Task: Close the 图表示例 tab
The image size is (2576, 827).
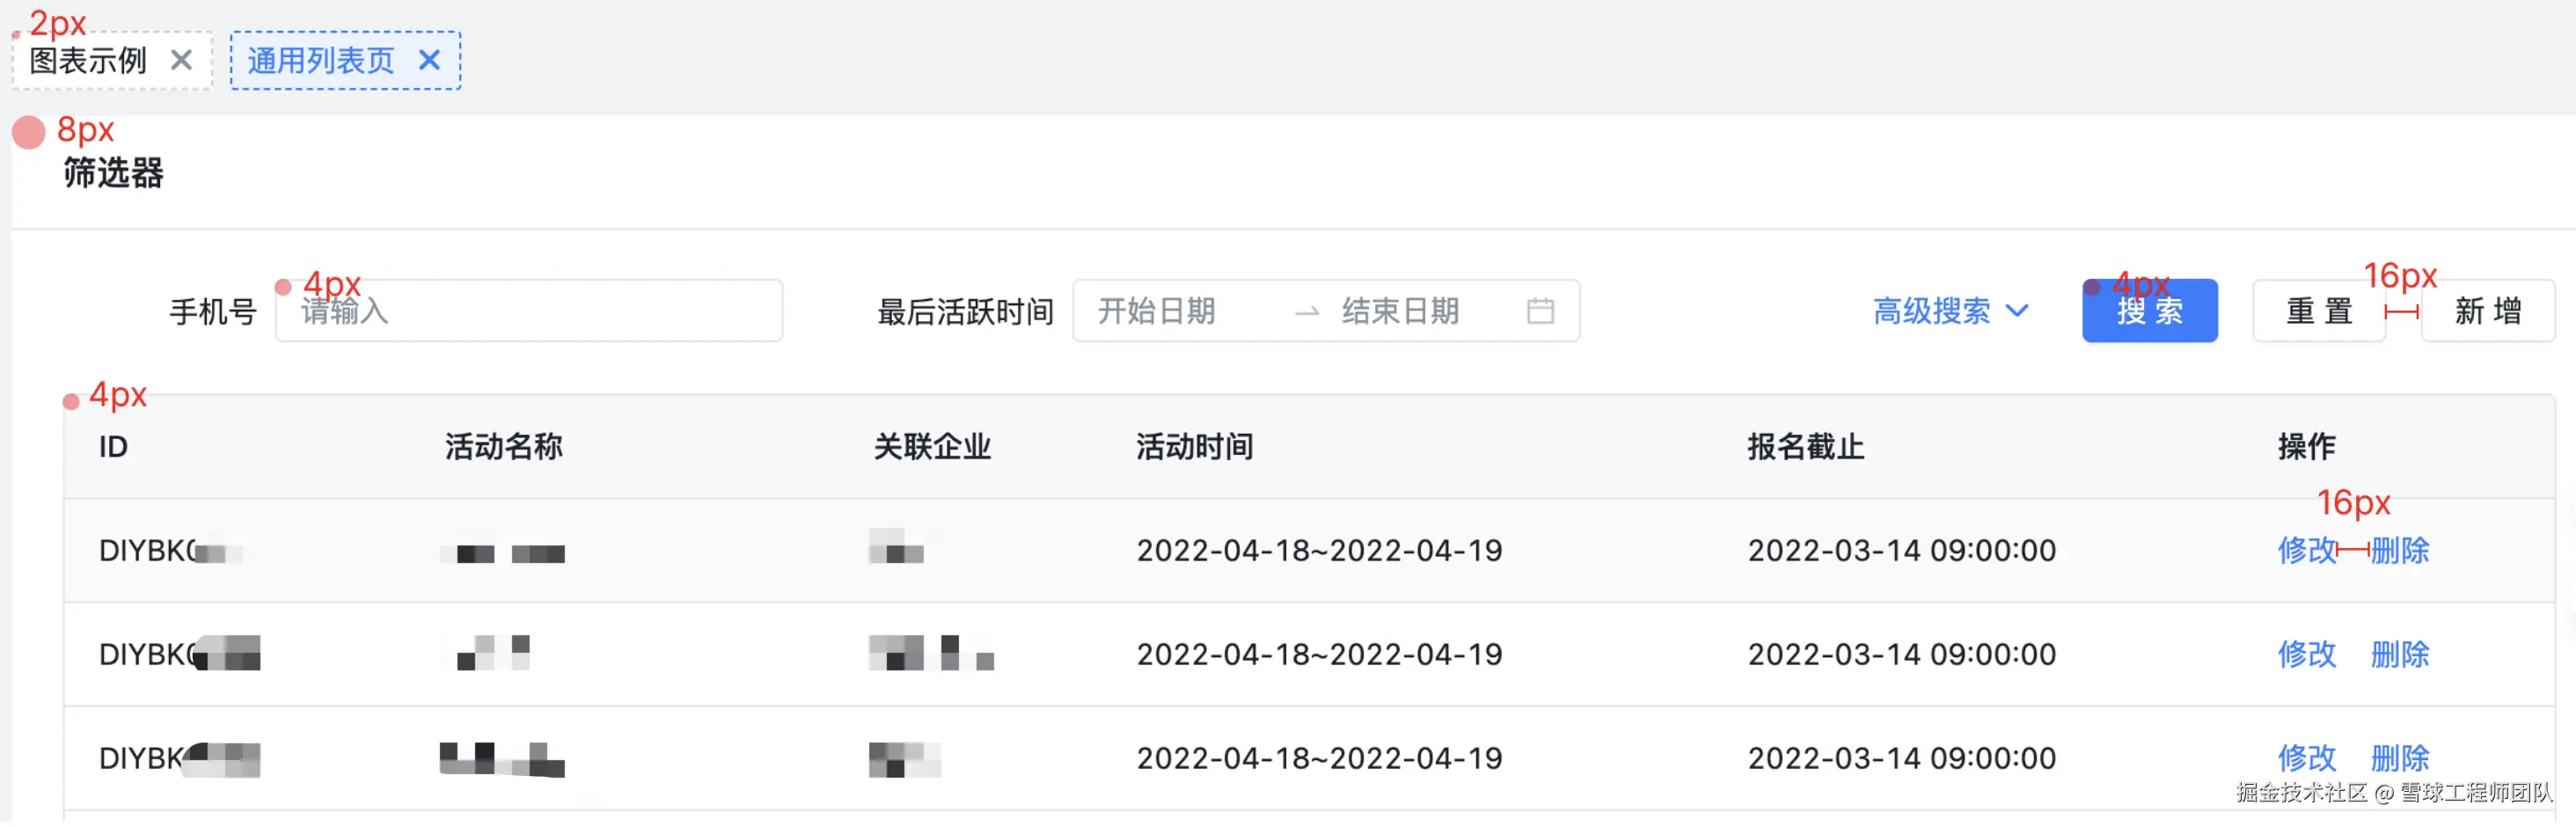Action: point(181,61)
